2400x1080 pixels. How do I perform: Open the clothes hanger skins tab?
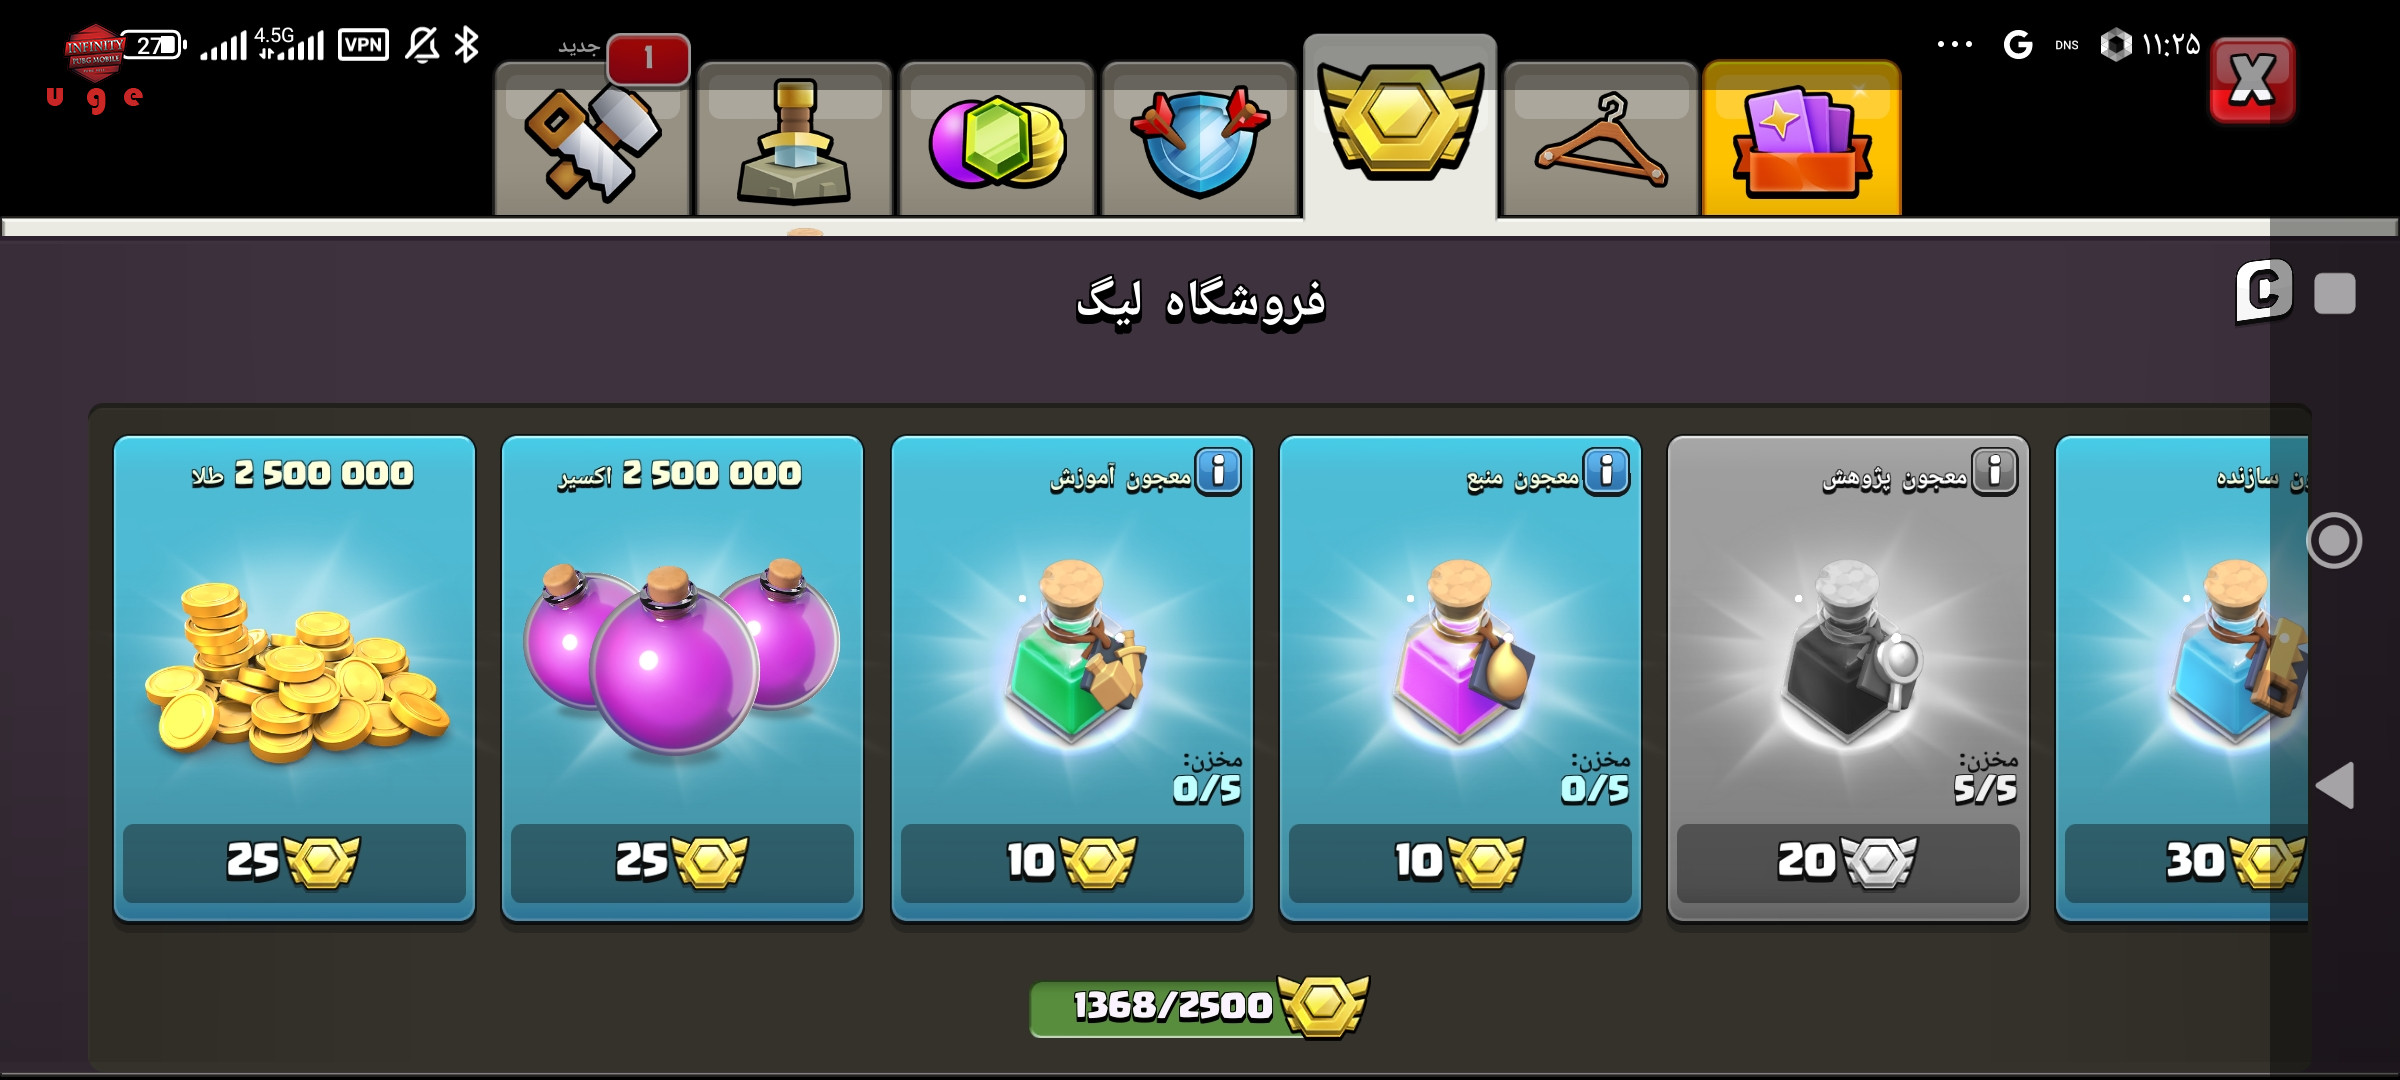(1600, 139)
